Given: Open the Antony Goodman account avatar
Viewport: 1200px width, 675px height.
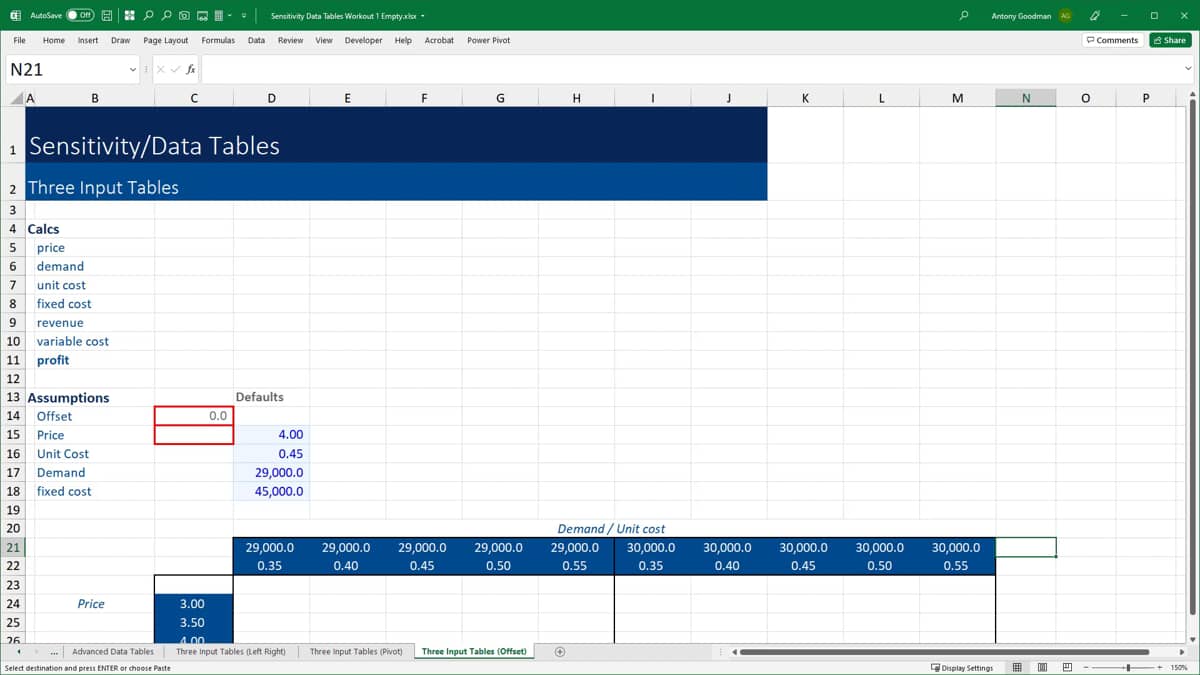Looking at the screenshot, I should tap(1065, 16).
